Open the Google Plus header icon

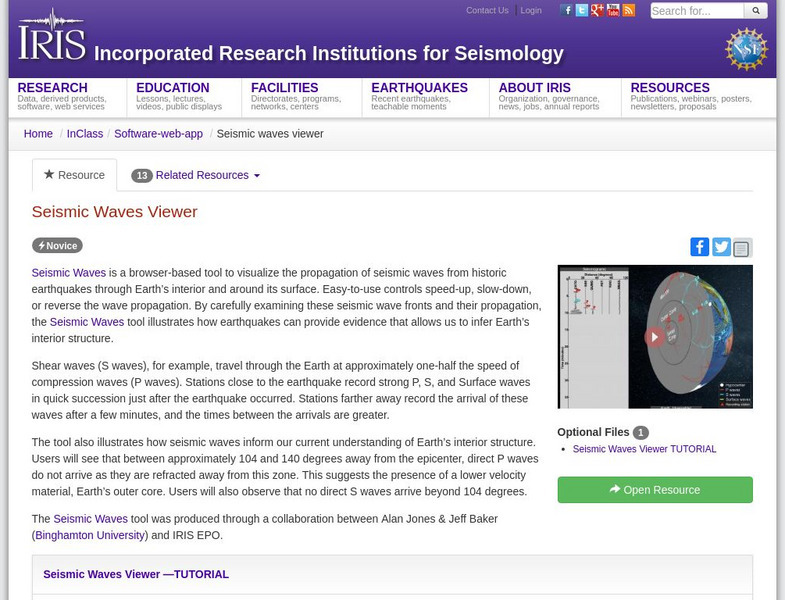[597, 11]
